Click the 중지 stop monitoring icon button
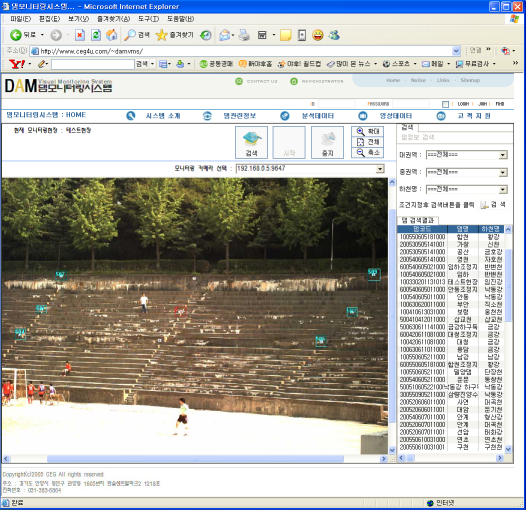Image resolution: width=526 pixels, height=510 pixels. (x=327, y=142)
